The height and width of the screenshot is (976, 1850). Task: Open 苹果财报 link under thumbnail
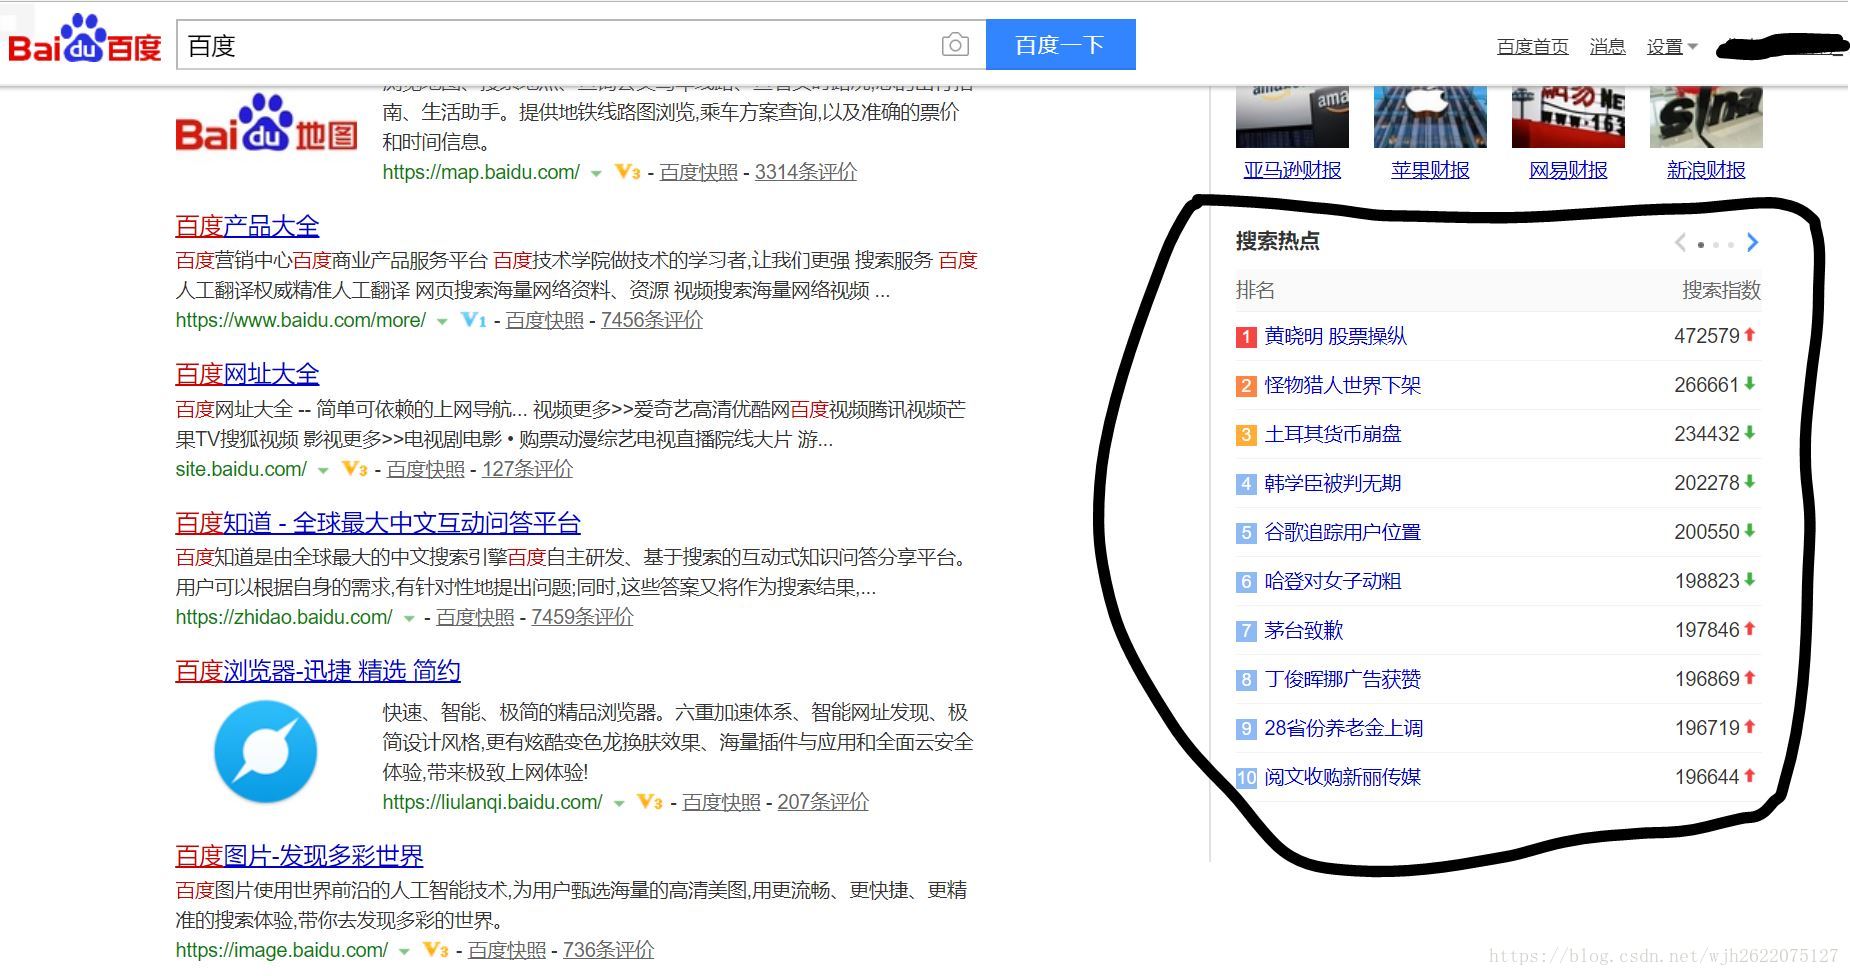click(1430, 170)
